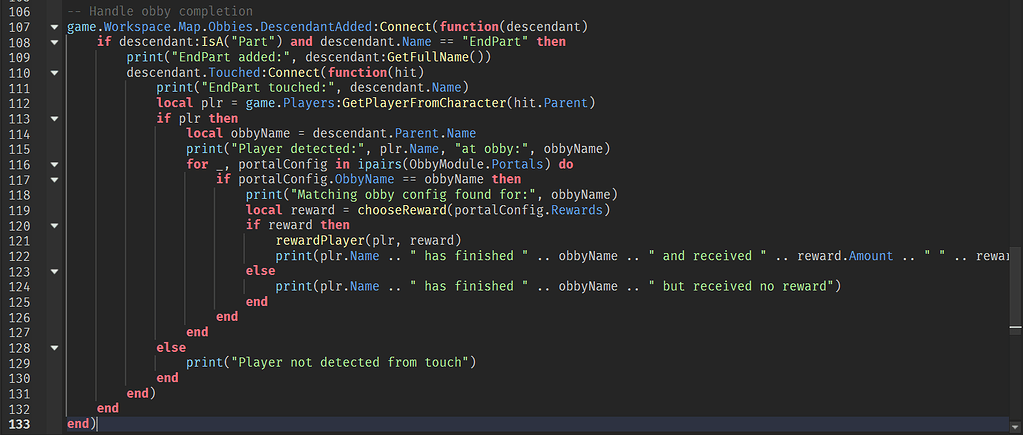Viewport: 1023px width, 435px height.
Task: Fold the ipairs for-loop at line 116
Action: click(53, 164)
